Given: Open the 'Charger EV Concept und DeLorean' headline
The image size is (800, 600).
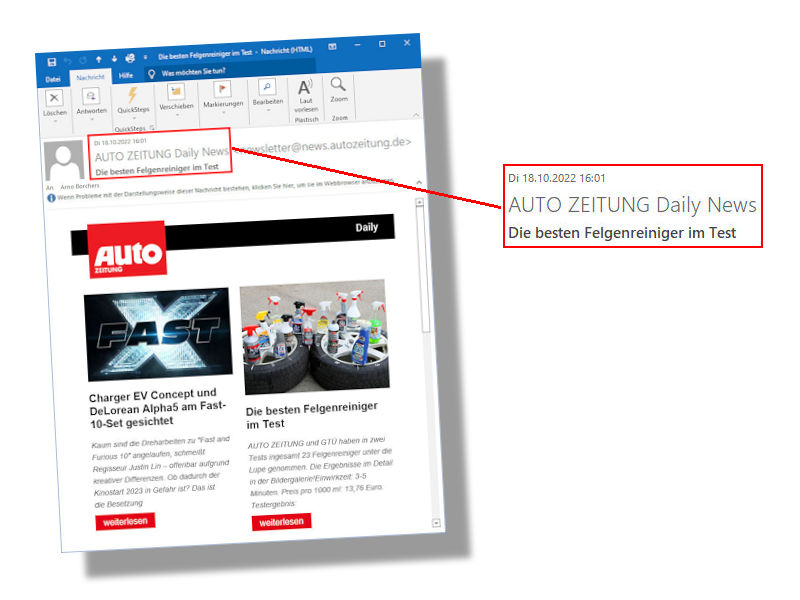Looking at the screenshot, I should [157, 408].
